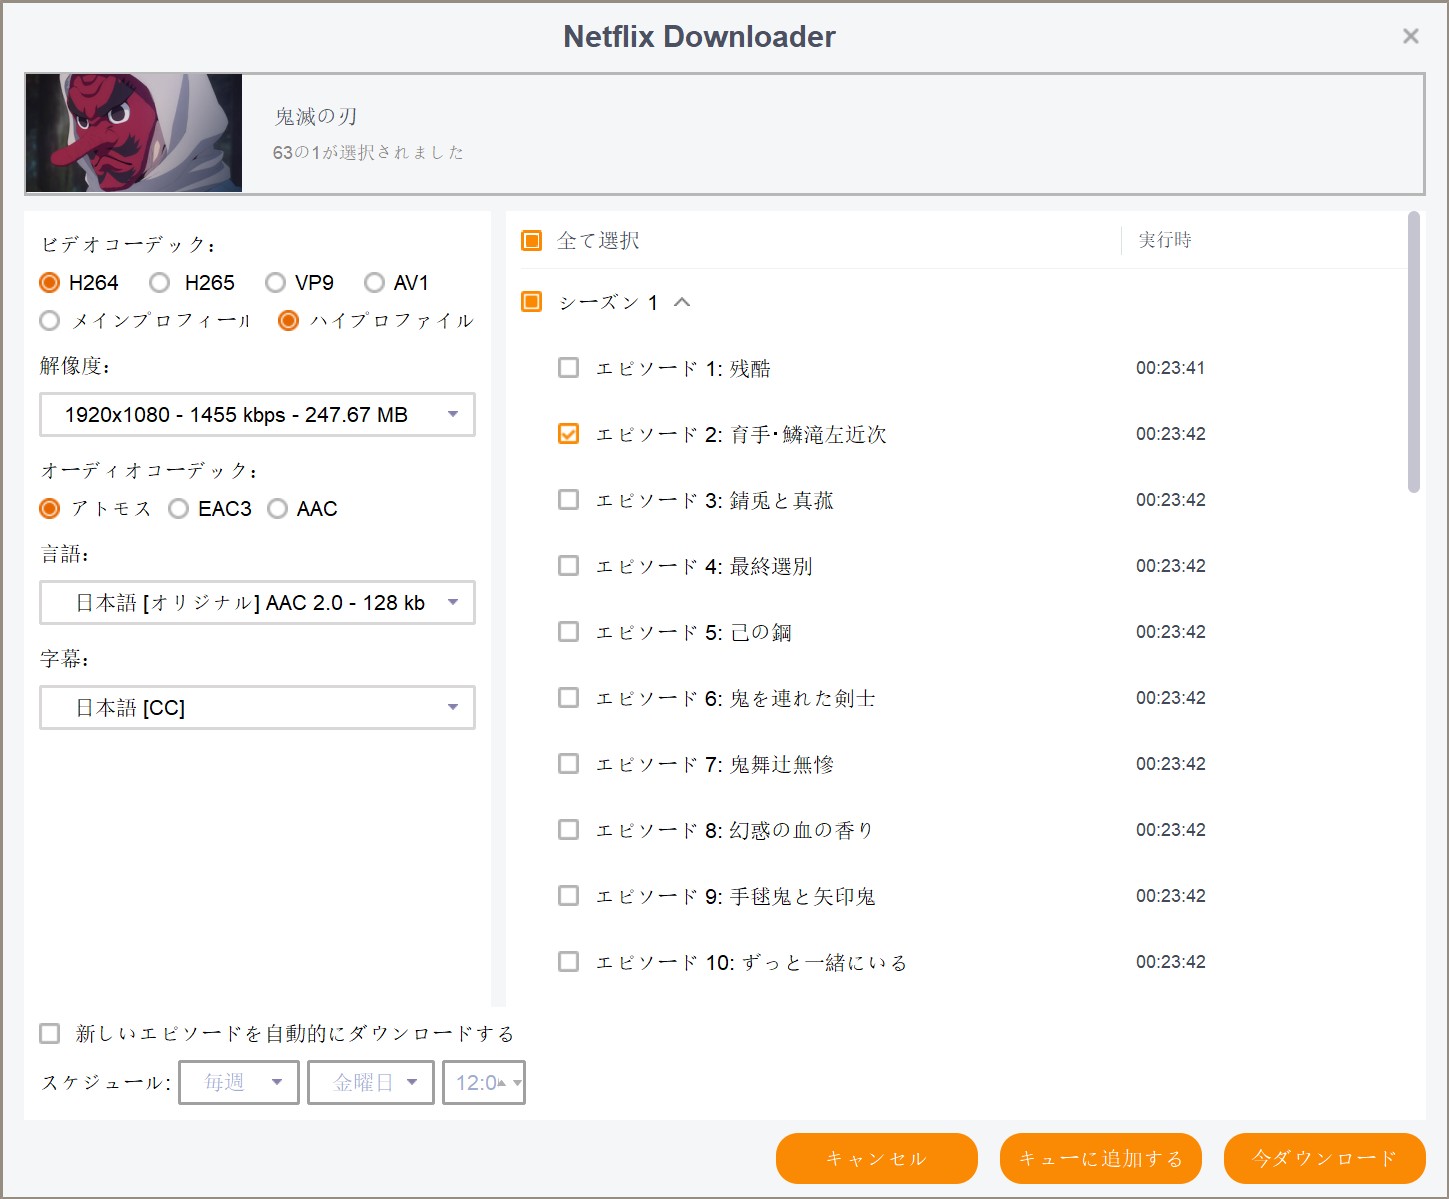The height and width of the screenshot is (1199, 1449).
Task: Collapse シーズン 1 with the chevron
Action: tap(682, 302)
